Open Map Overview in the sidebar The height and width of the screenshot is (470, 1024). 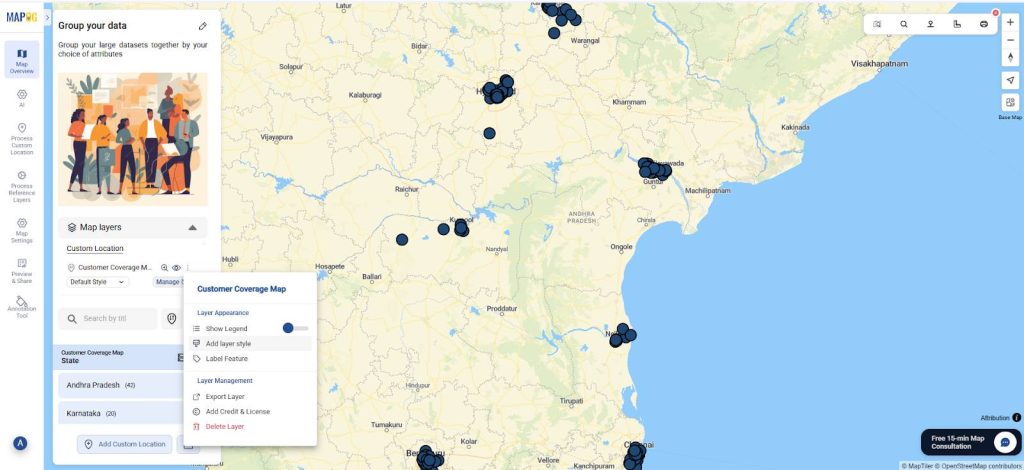click(x=22, y=59)
